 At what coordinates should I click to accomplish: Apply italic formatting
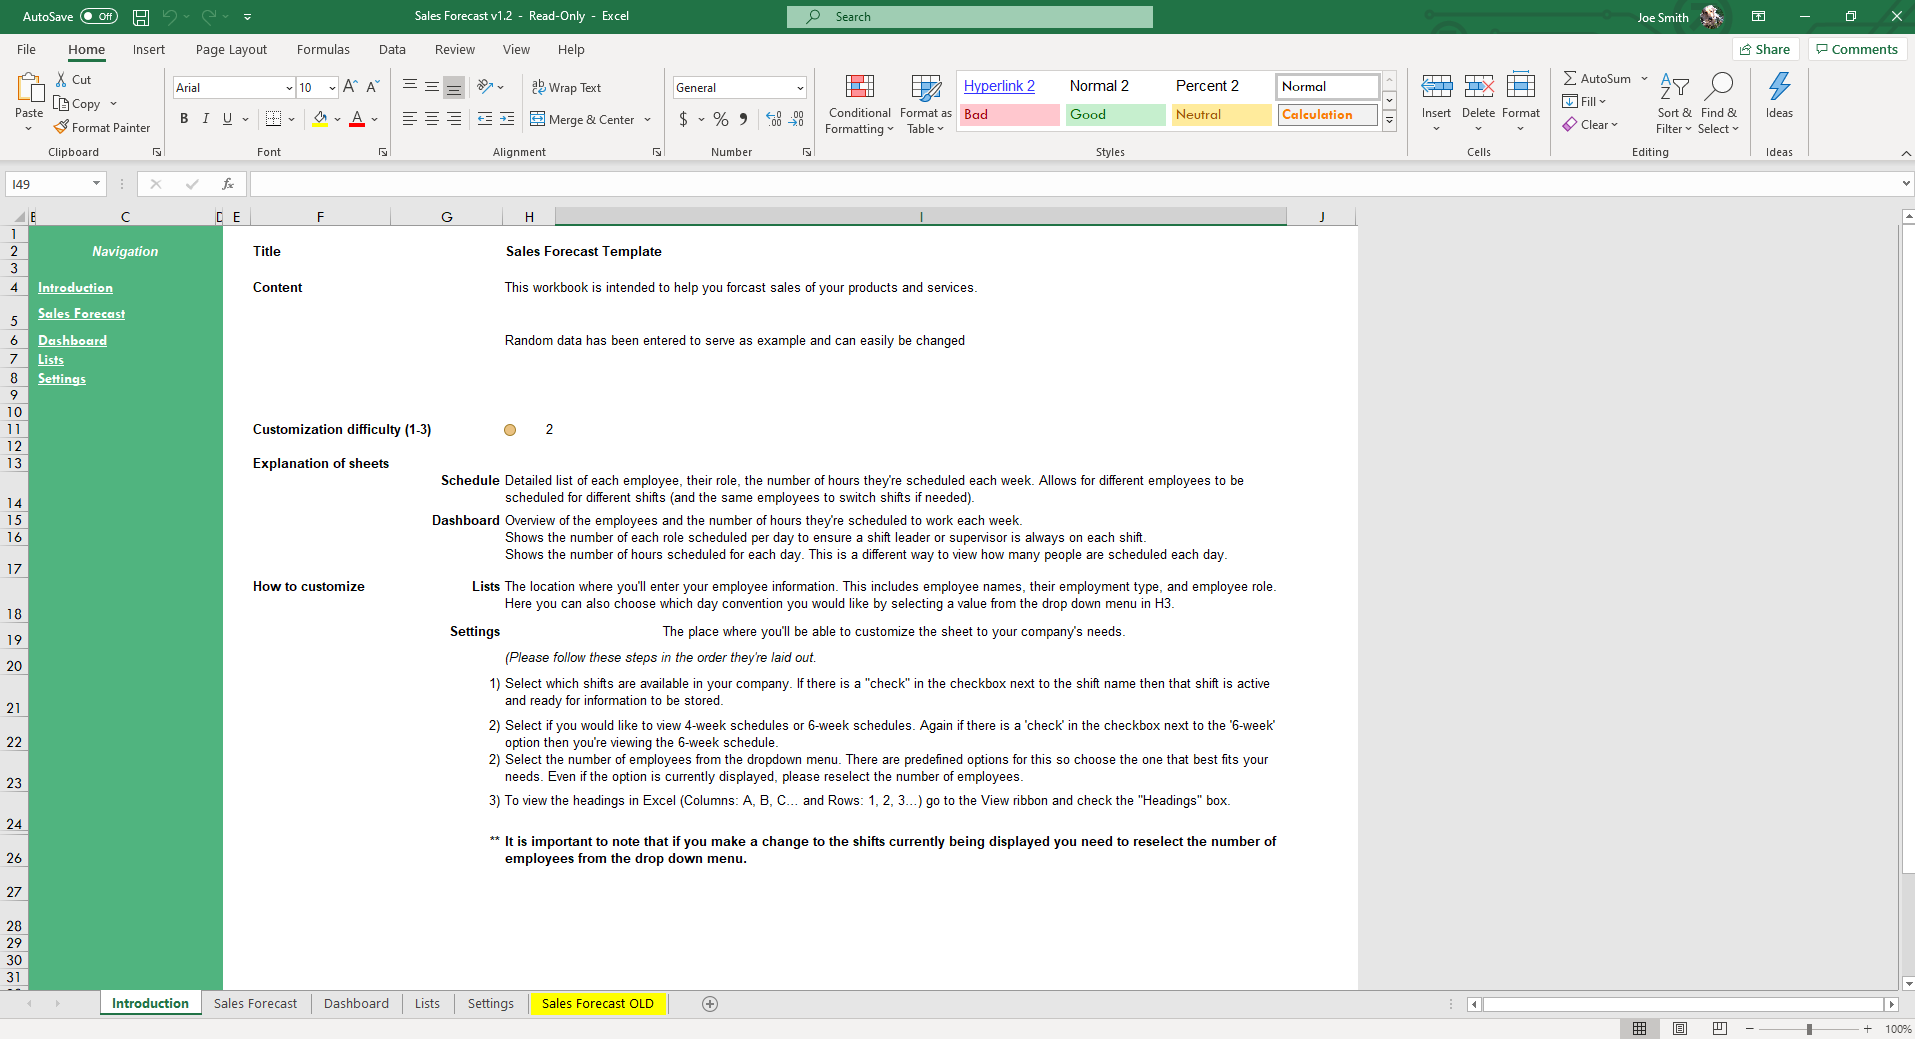[x=206, y=118]
